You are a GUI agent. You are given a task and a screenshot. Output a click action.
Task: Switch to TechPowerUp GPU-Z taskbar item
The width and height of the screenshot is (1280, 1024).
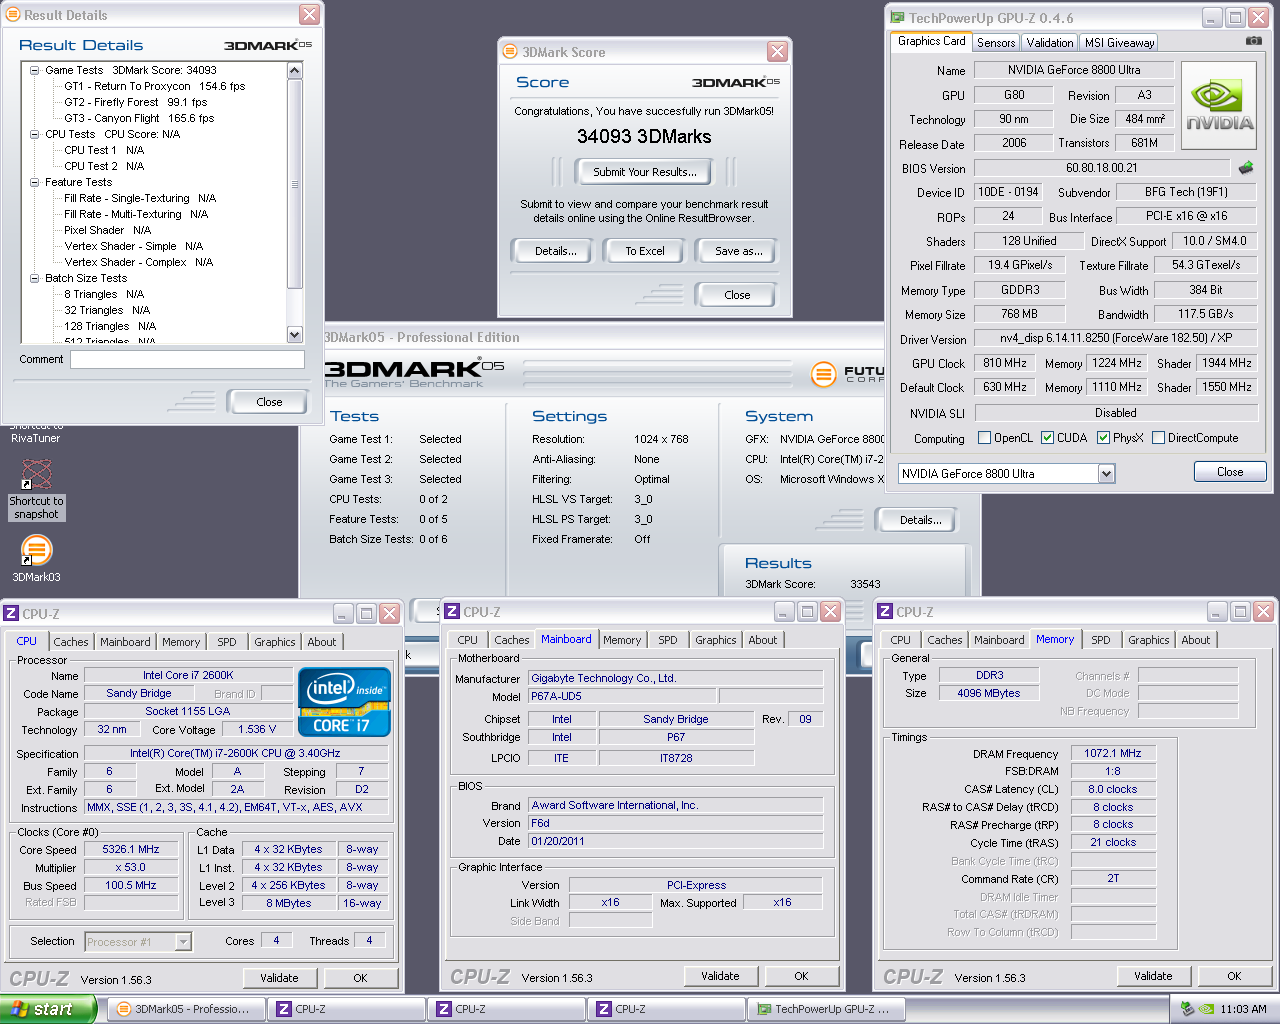[x=826, y=1009]
